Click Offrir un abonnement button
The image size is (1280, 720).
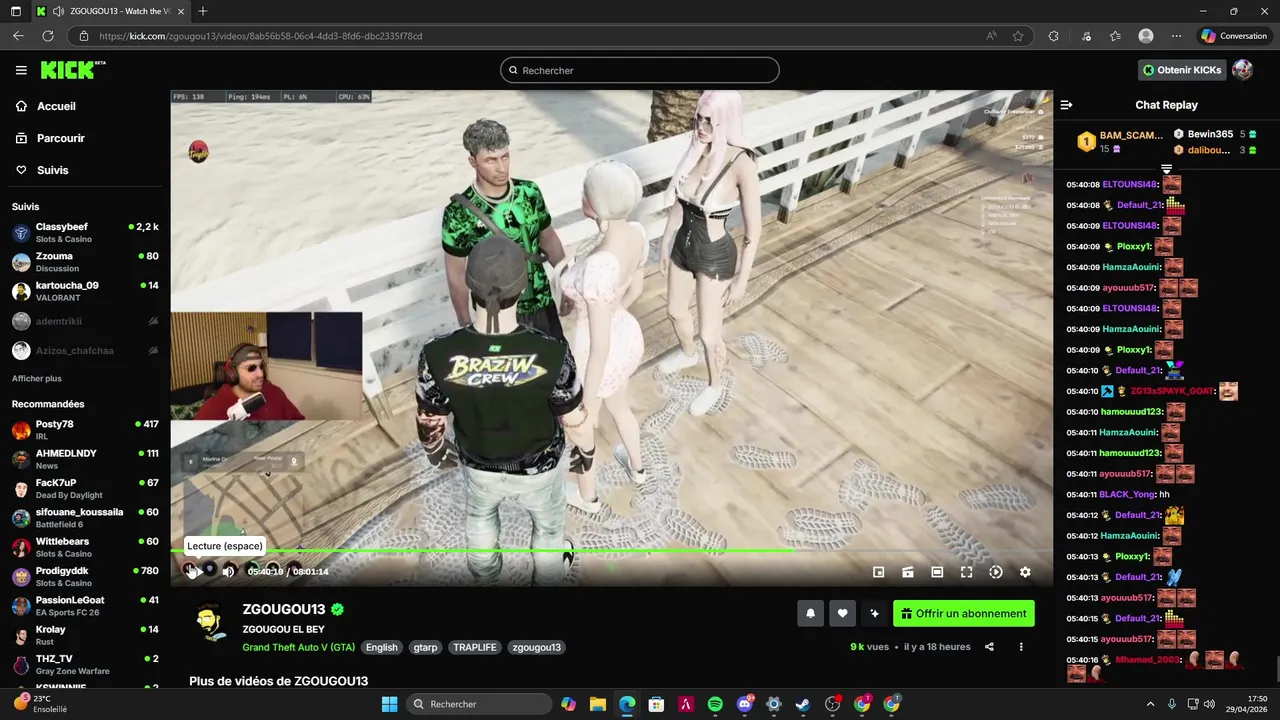point(963,614)
